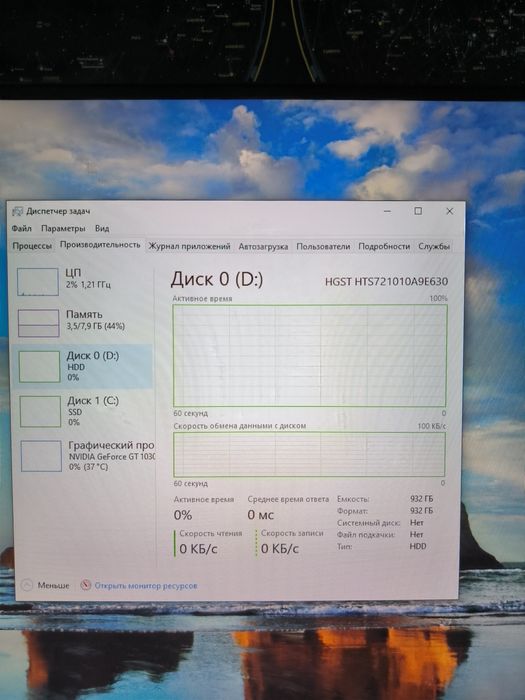The height and width of the screenshot is (700, 525).
Task: Maximize the Диспетчер задач window
Action: pyautogui.click(x=418, y=211)
